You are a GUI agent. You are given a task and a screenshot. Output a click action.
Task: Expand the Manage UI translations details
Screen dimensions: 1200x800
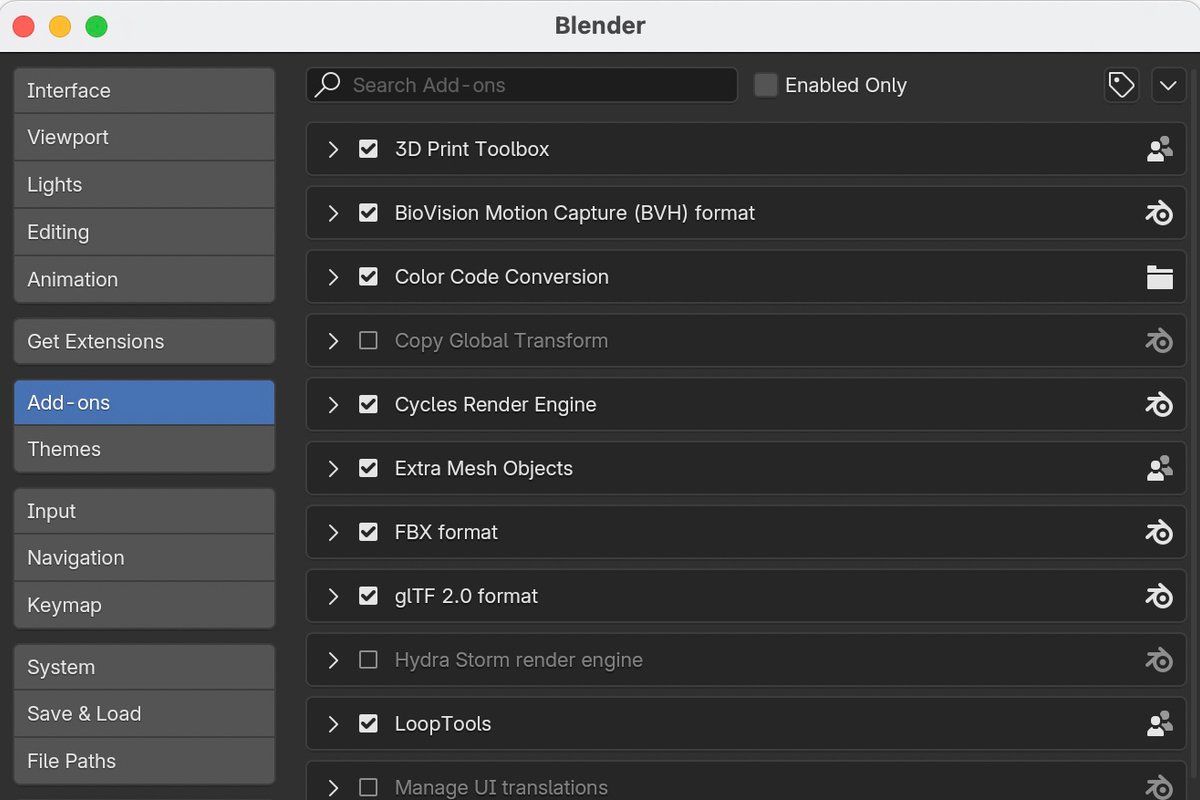(x=334, y=788)
